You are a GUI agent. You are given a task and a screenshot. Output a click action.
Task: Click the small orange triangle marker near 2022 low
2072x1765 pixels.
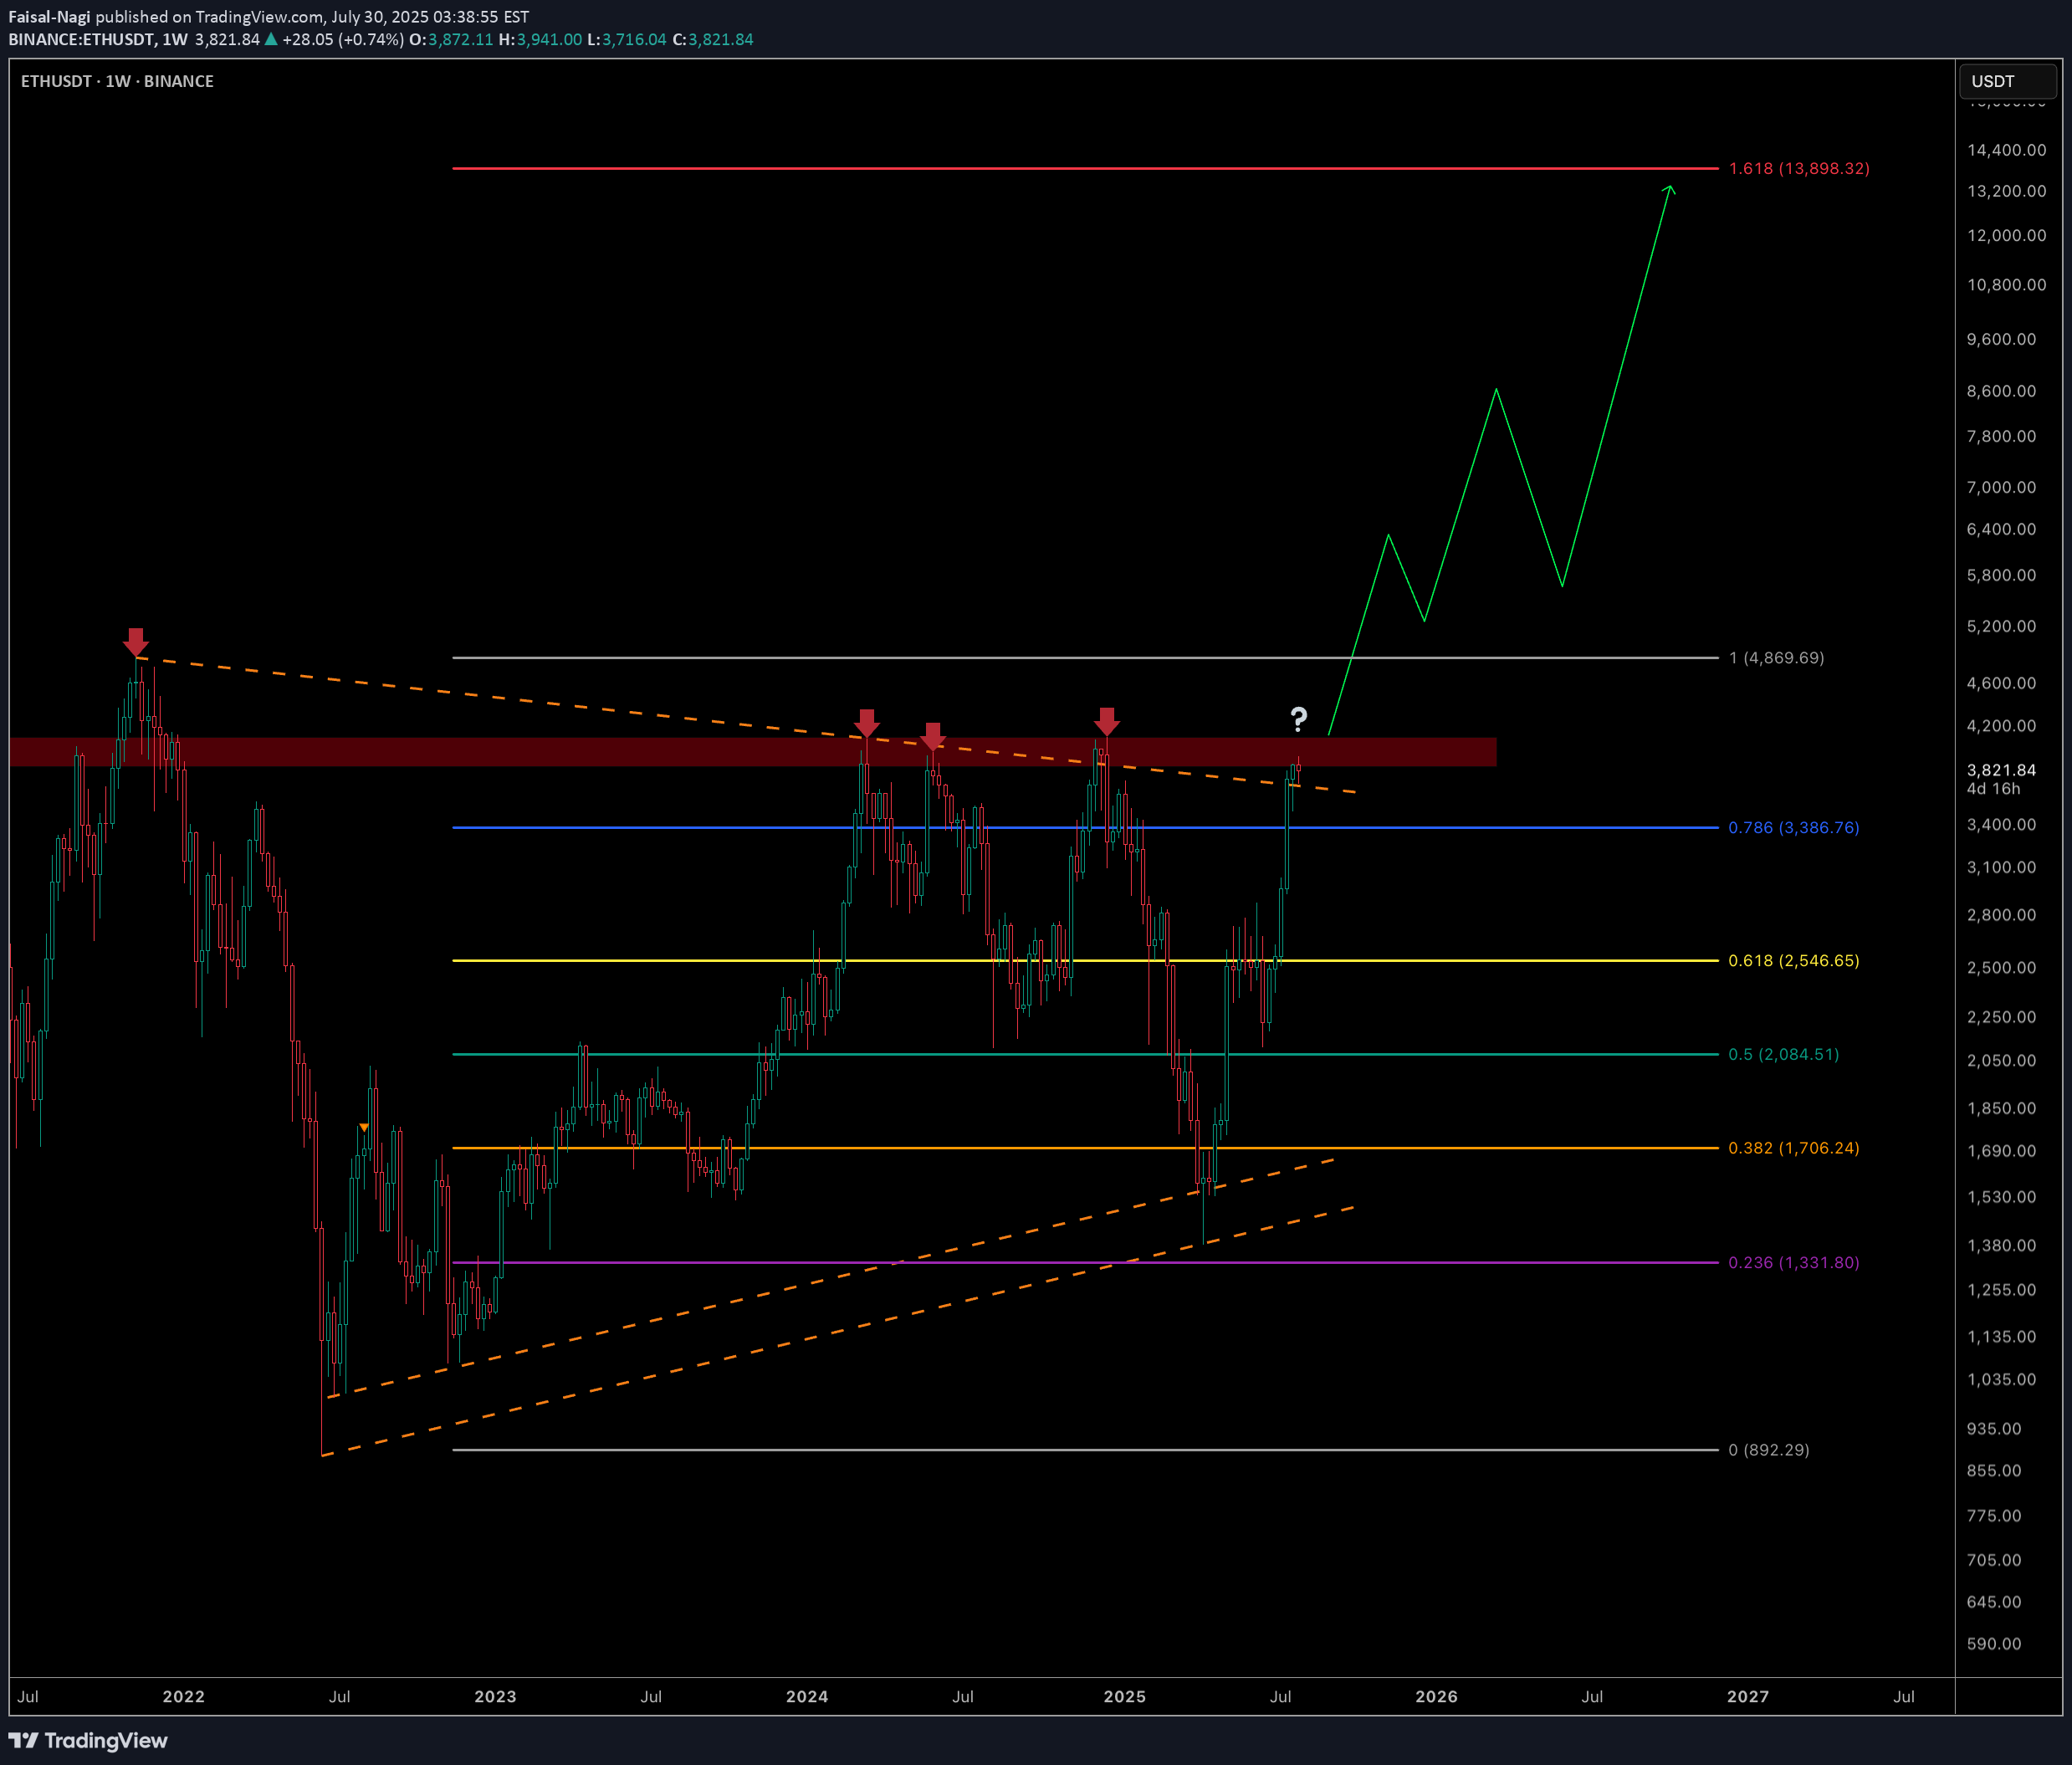[x=364, y=1128]
